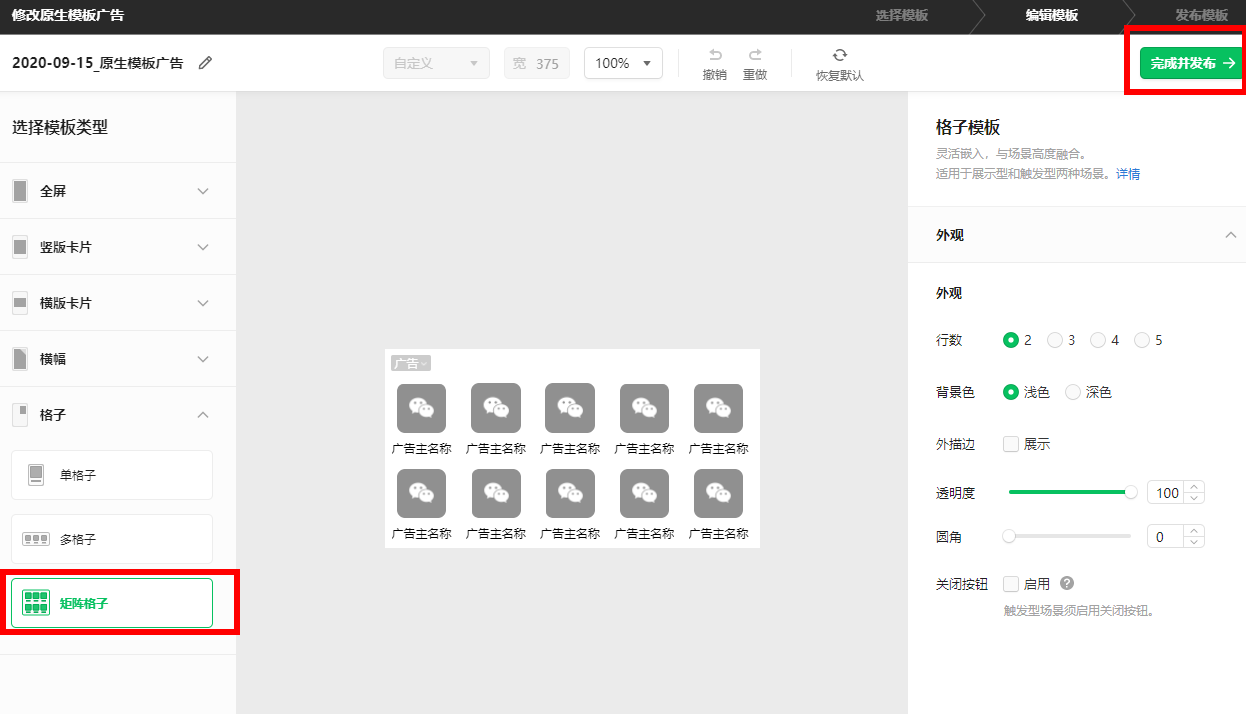
Task: Click the 格子 template type icon
Action: pyautogui.click(x=20, y=415)
